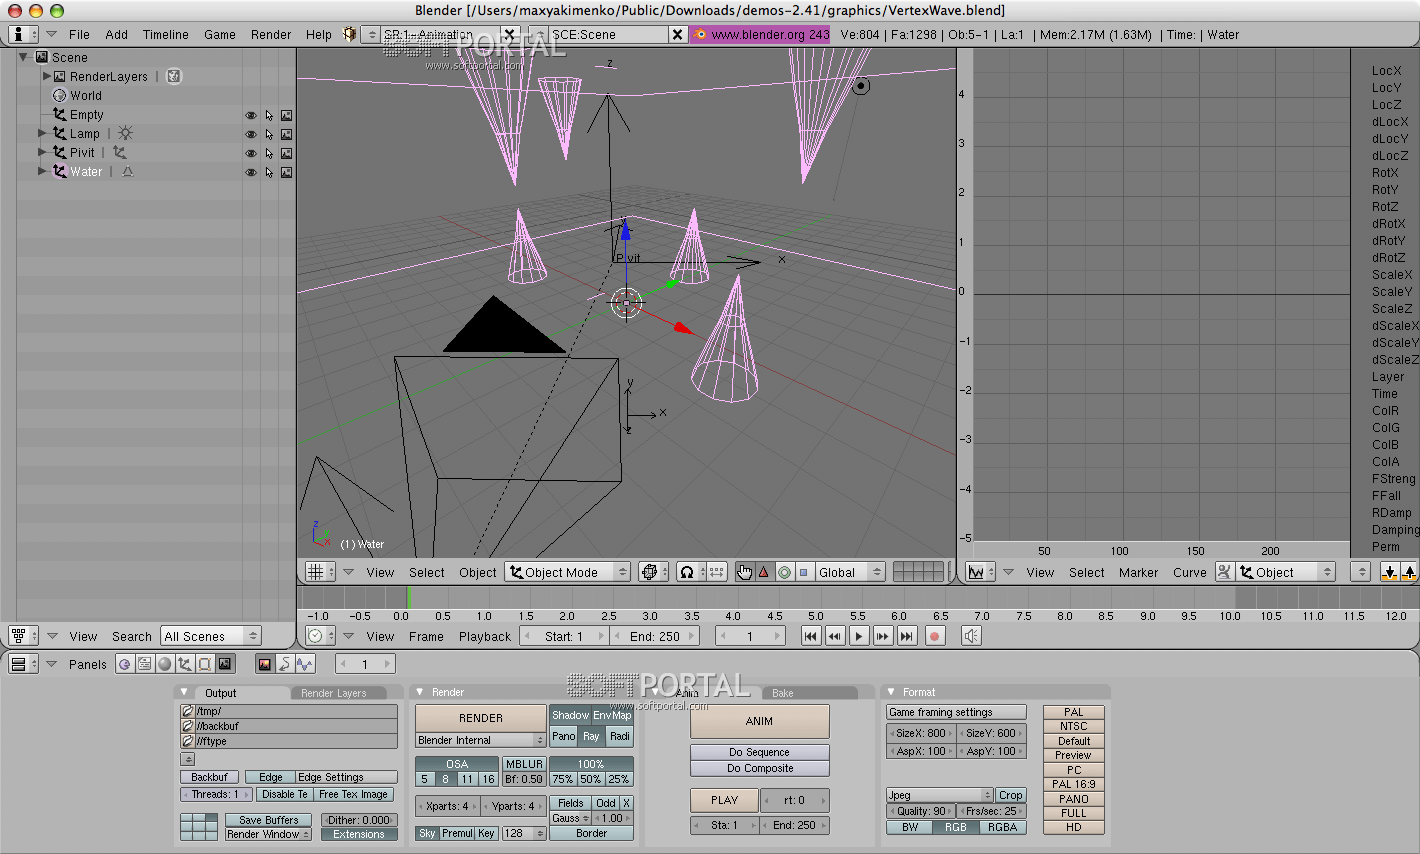Image resolution: width=1420 pixels, height=854 pixels.
Task: Click the IPO editor window type icon
Action: (980, 572)
